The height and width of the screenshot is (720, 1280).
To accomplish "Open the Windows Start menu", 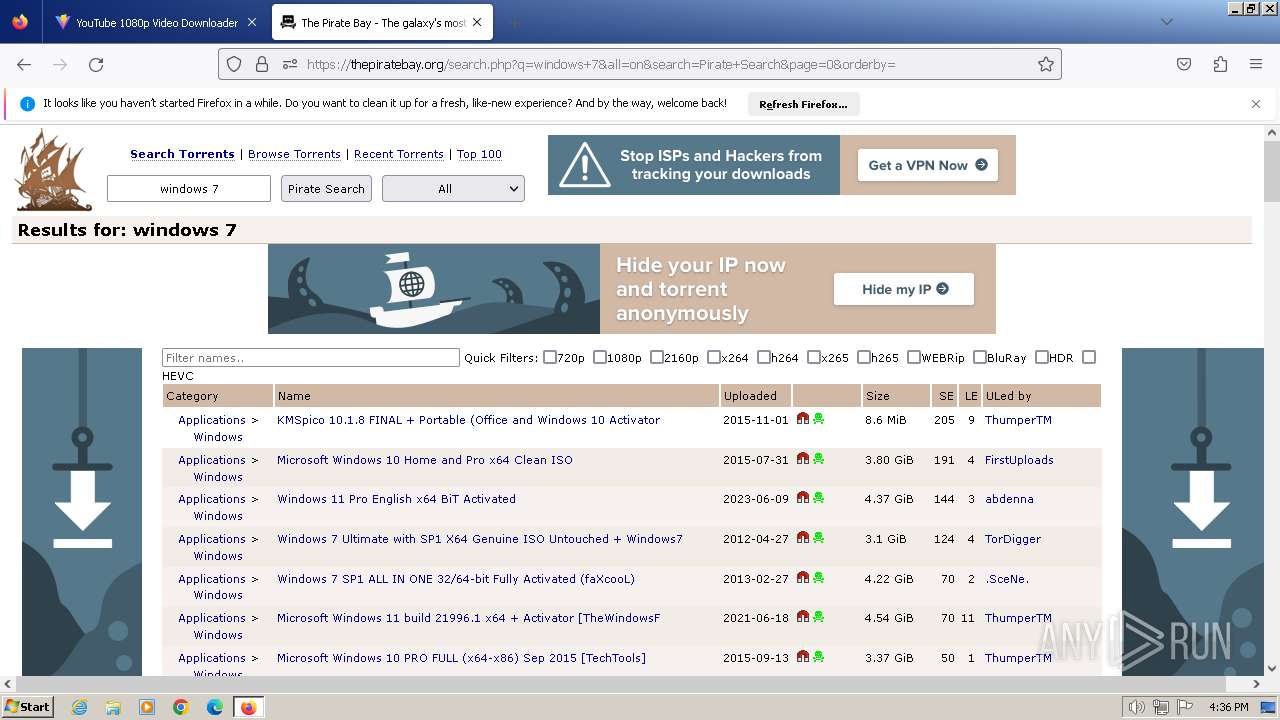I will (28, 707).
